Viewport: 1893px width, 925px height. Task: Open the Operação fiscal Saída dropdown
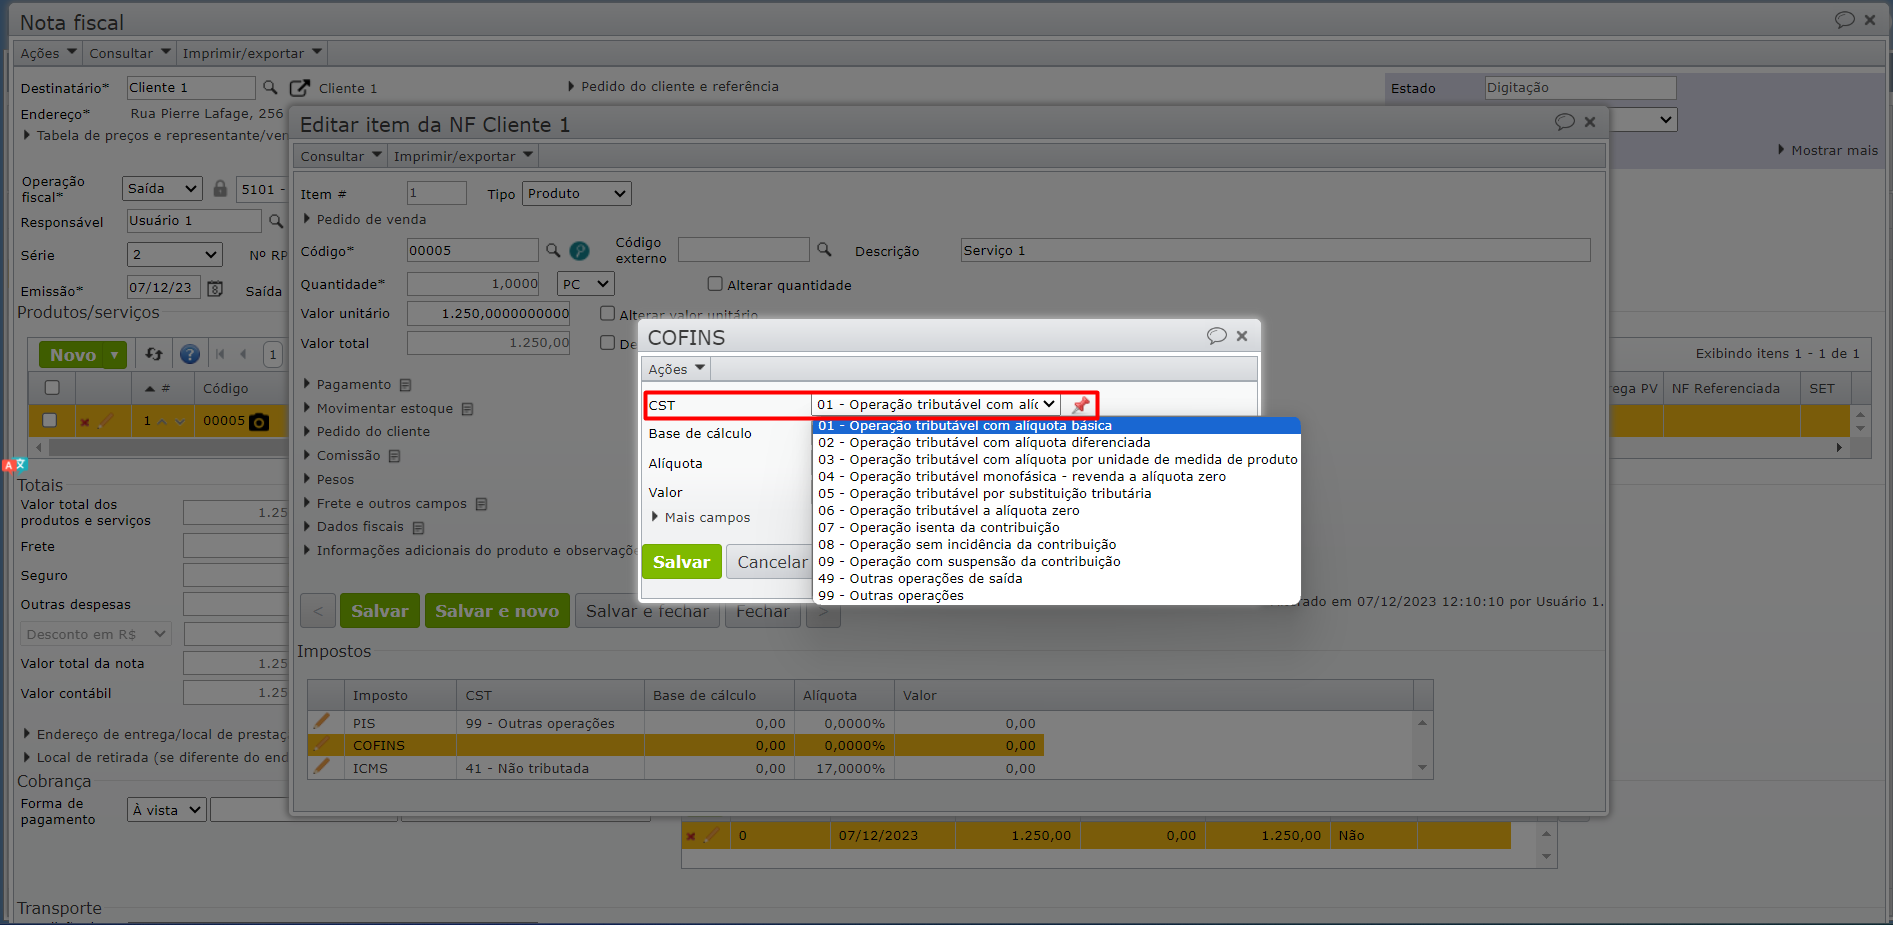163,188
